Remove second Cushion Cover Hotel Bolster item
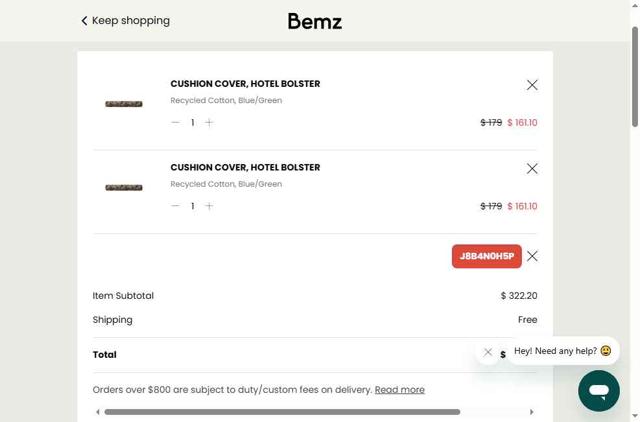640x422 pixels. (x=532, y=169)
